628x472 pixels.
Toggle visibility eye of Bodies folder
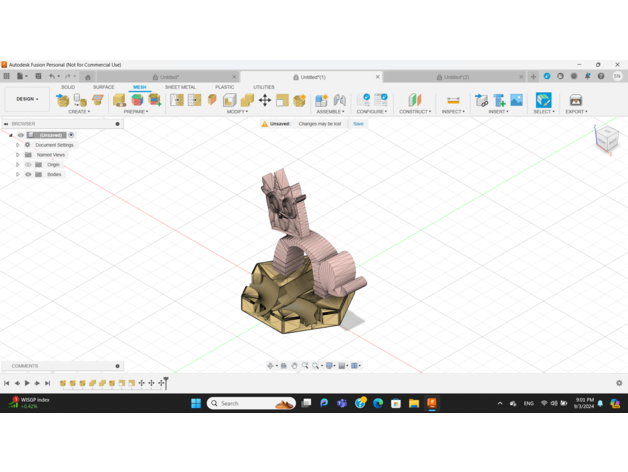point(28,174)
